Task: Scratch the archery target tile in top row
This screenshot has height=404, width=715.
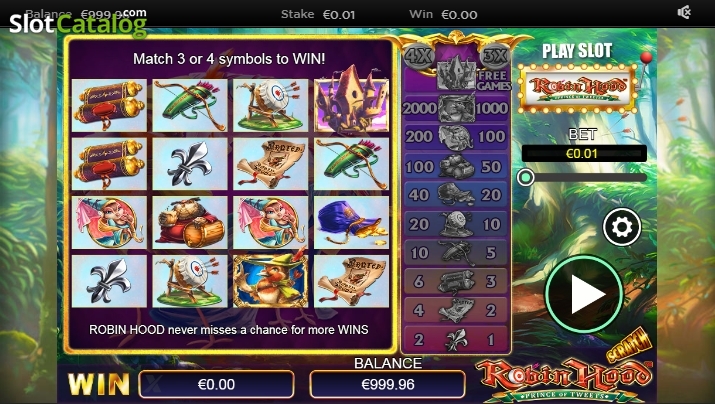Action: pyautogui.click(x=270, y=105)
